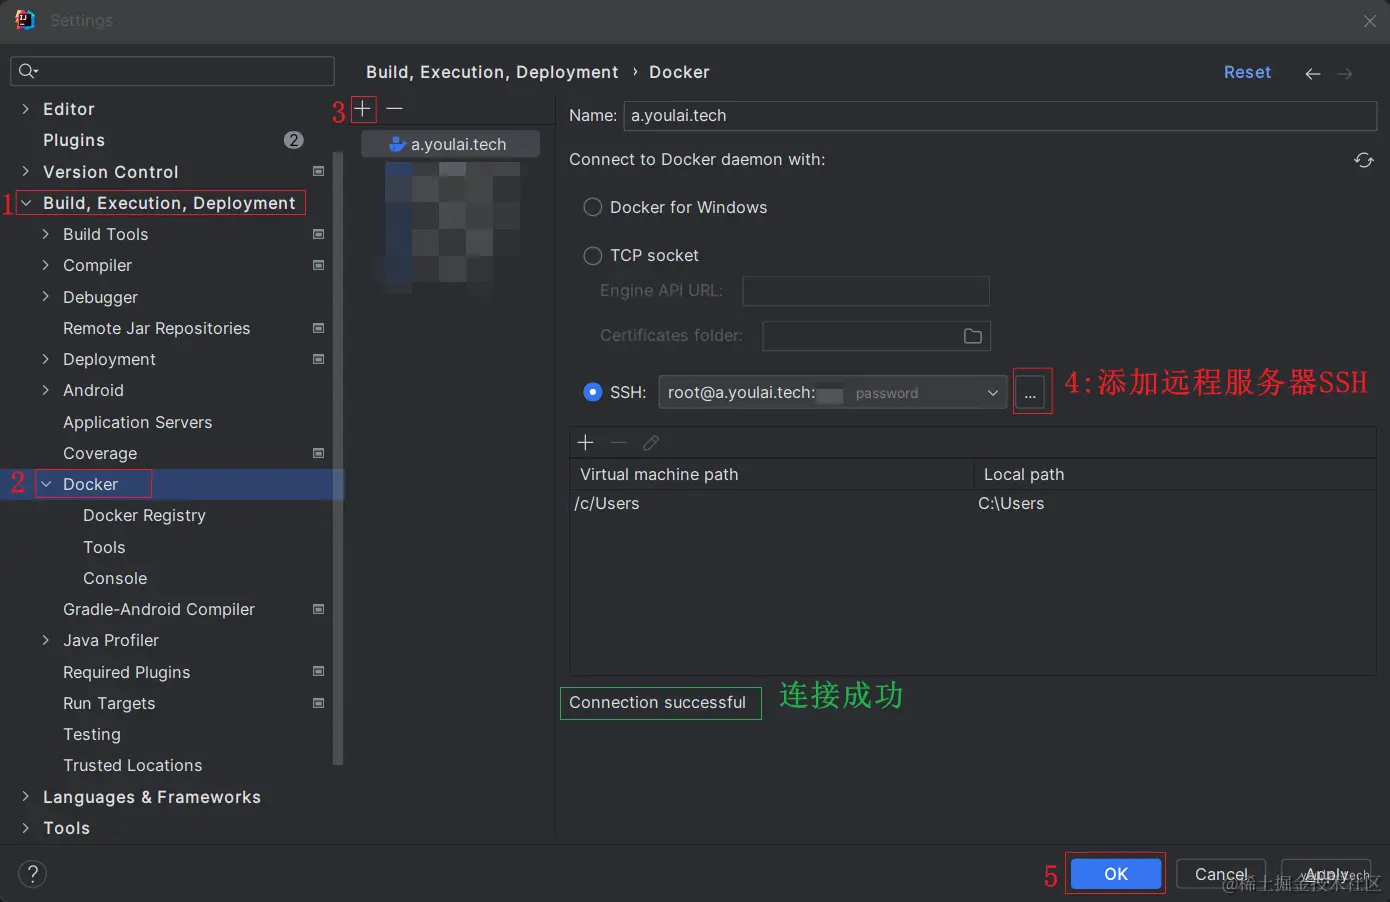The height and width of the screenshot is (902, 1390).
Task: Click the Apply button
Action: pyautogui.click(x=1327, y=874)
